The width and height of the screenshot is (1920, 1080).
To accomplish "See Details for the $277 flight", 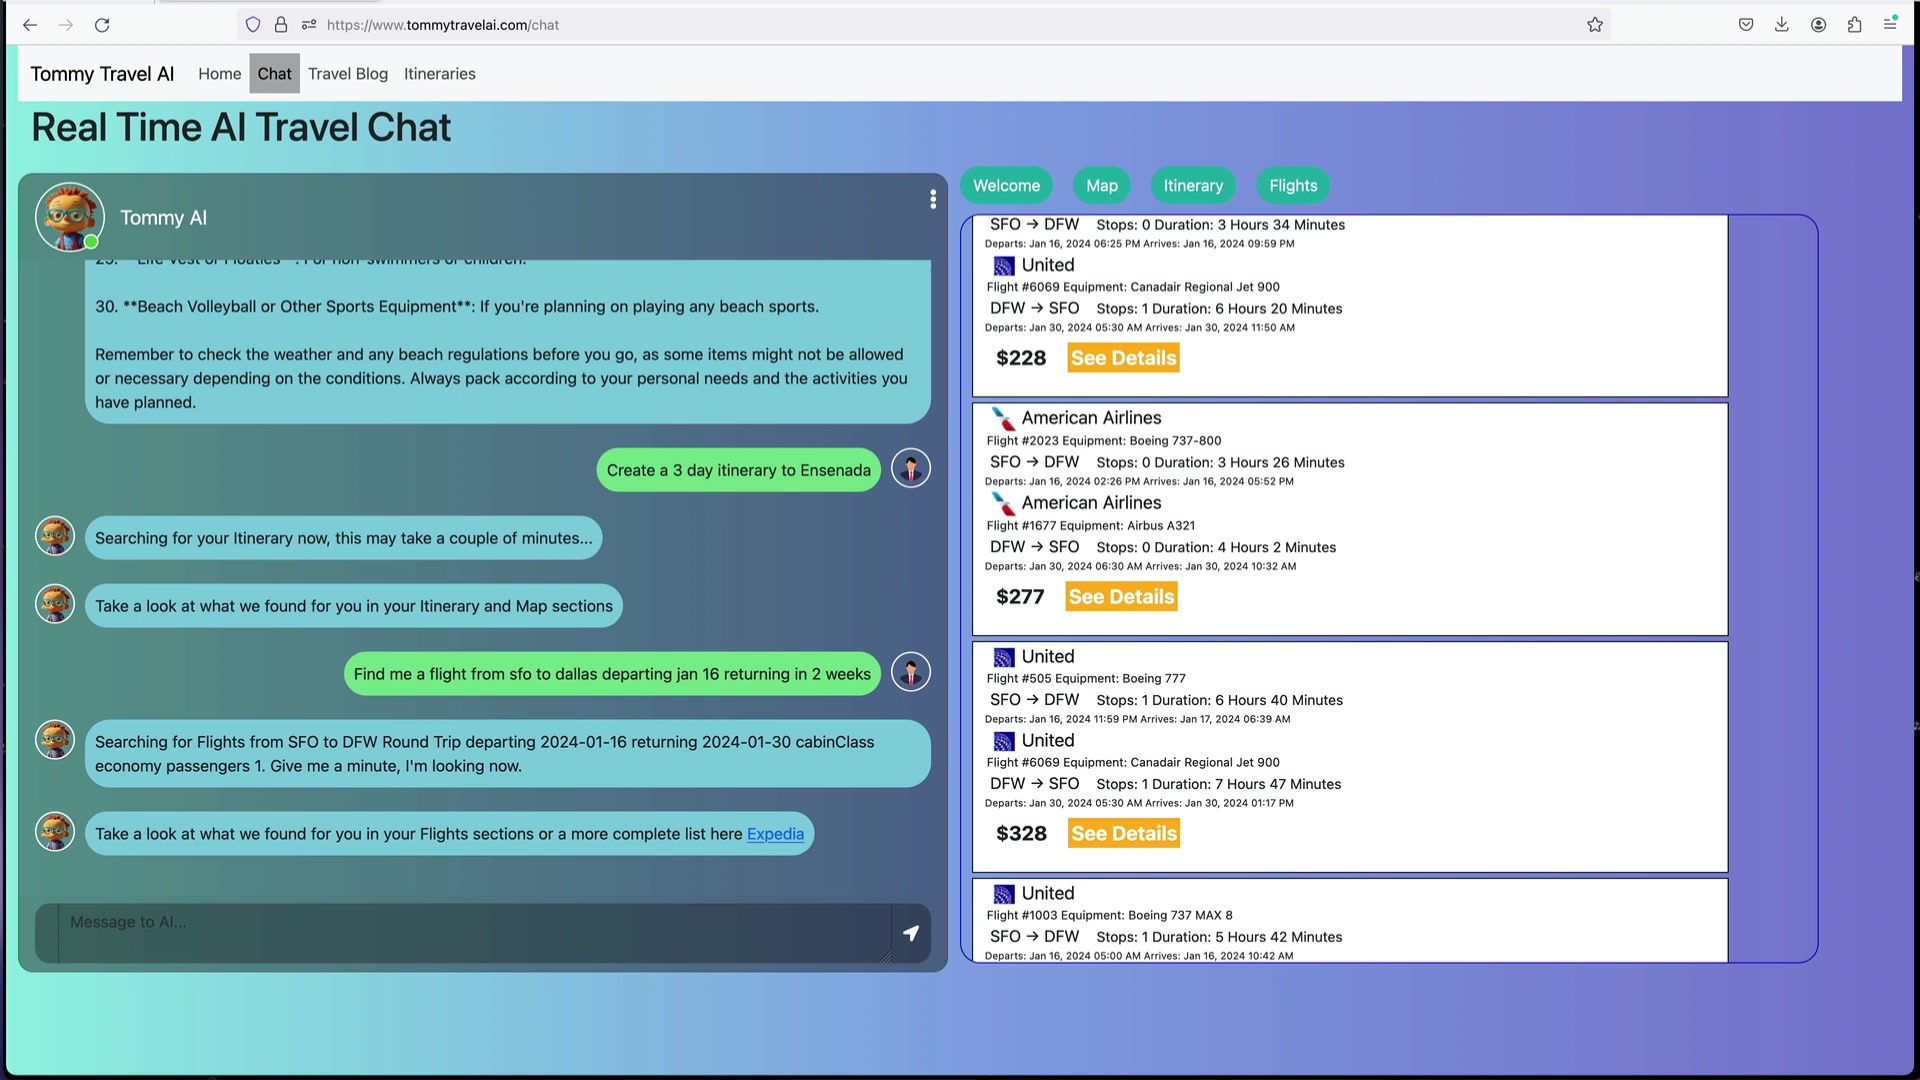I will tap(1121, 597).
